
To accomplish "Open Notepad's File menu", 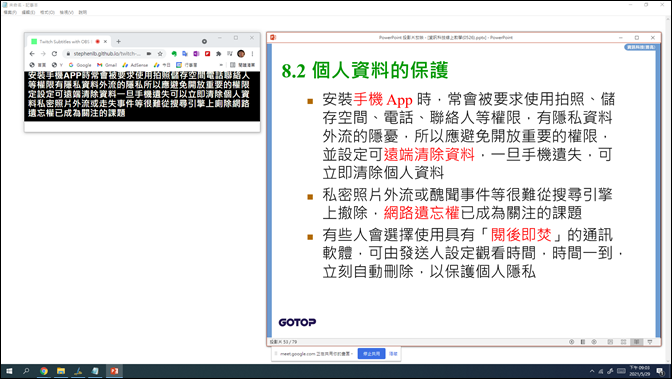I will pos(10,12).
